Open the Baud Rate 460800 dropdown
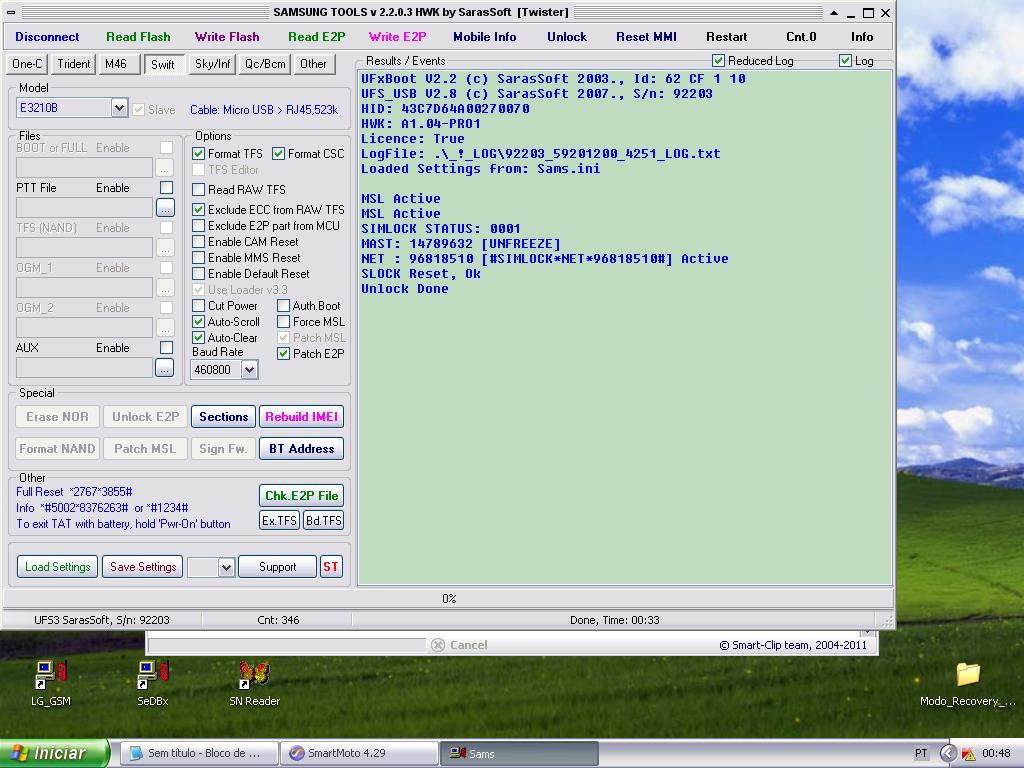The width and height of the screenshot is (1024, 768). click(249, 370)
